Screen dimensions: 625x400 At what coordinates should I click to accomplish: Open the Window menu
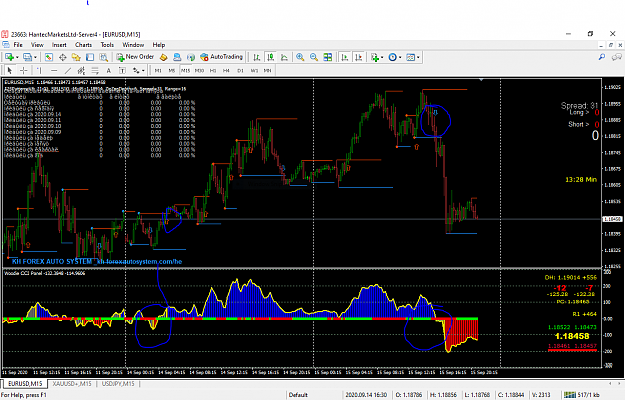coord(133,45)
